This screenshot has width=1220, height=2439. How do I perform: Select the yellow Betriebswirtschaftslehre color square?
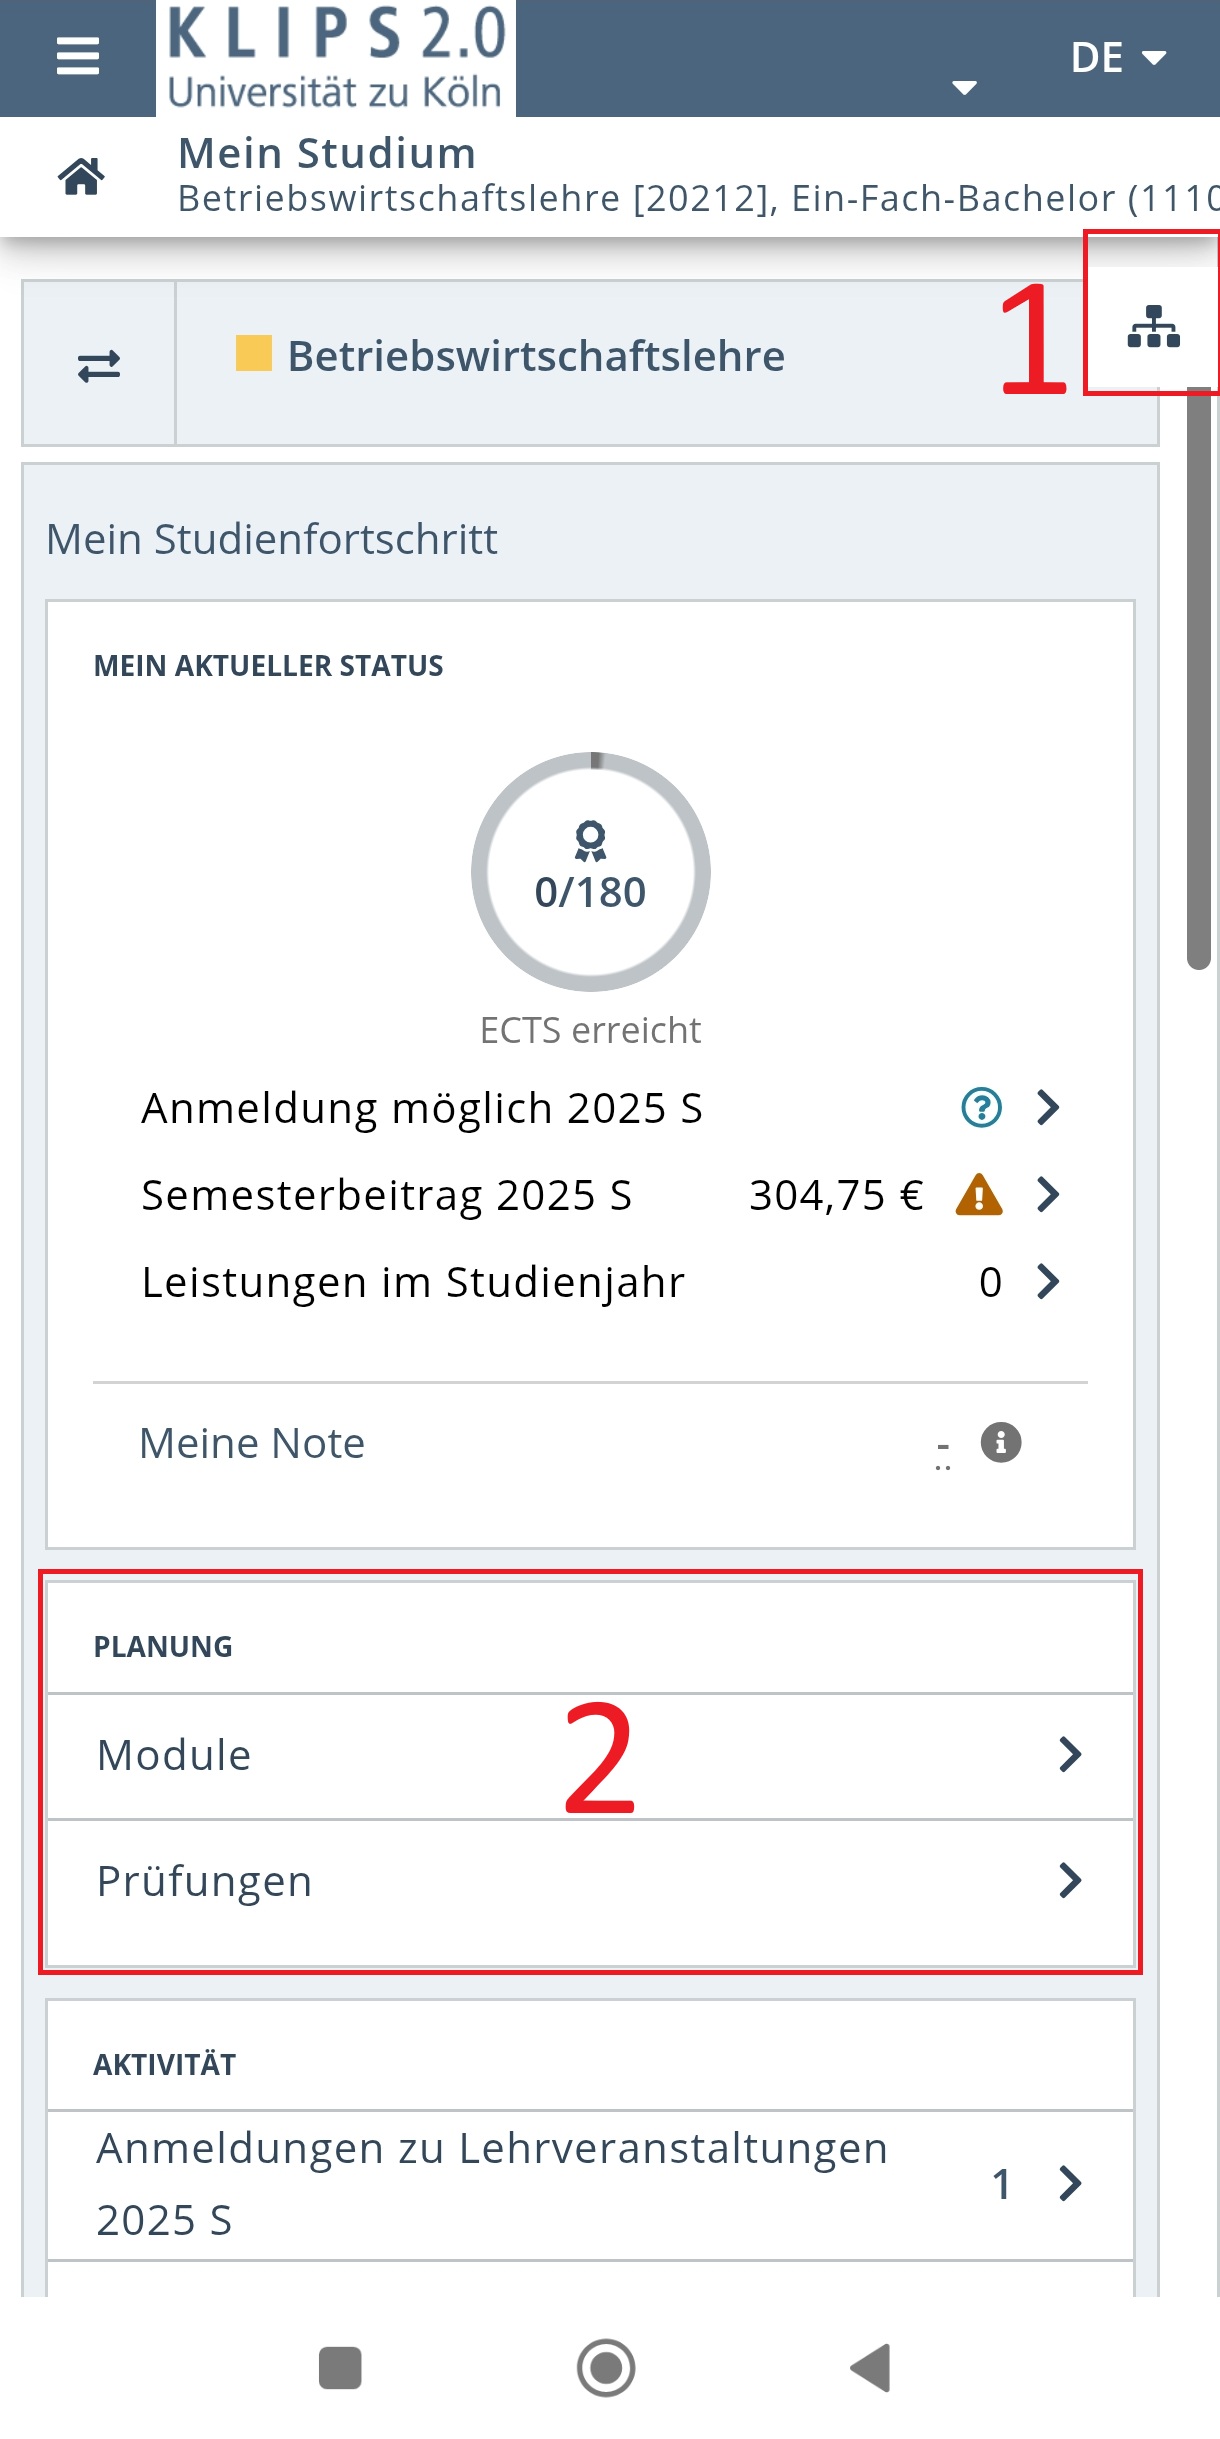click(x=253, y=353)
